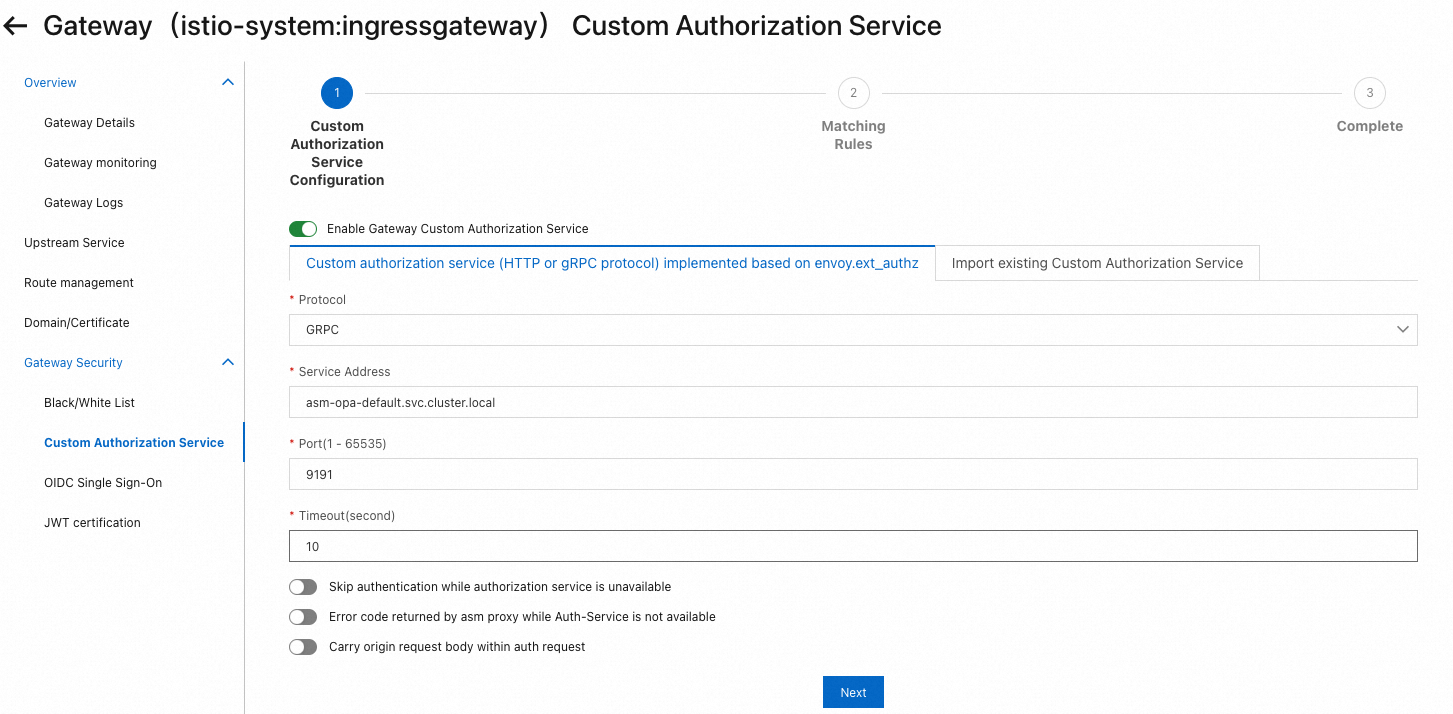Click the Service Address input field
This screenshot has height=714, width=1453.
(852, 402)
